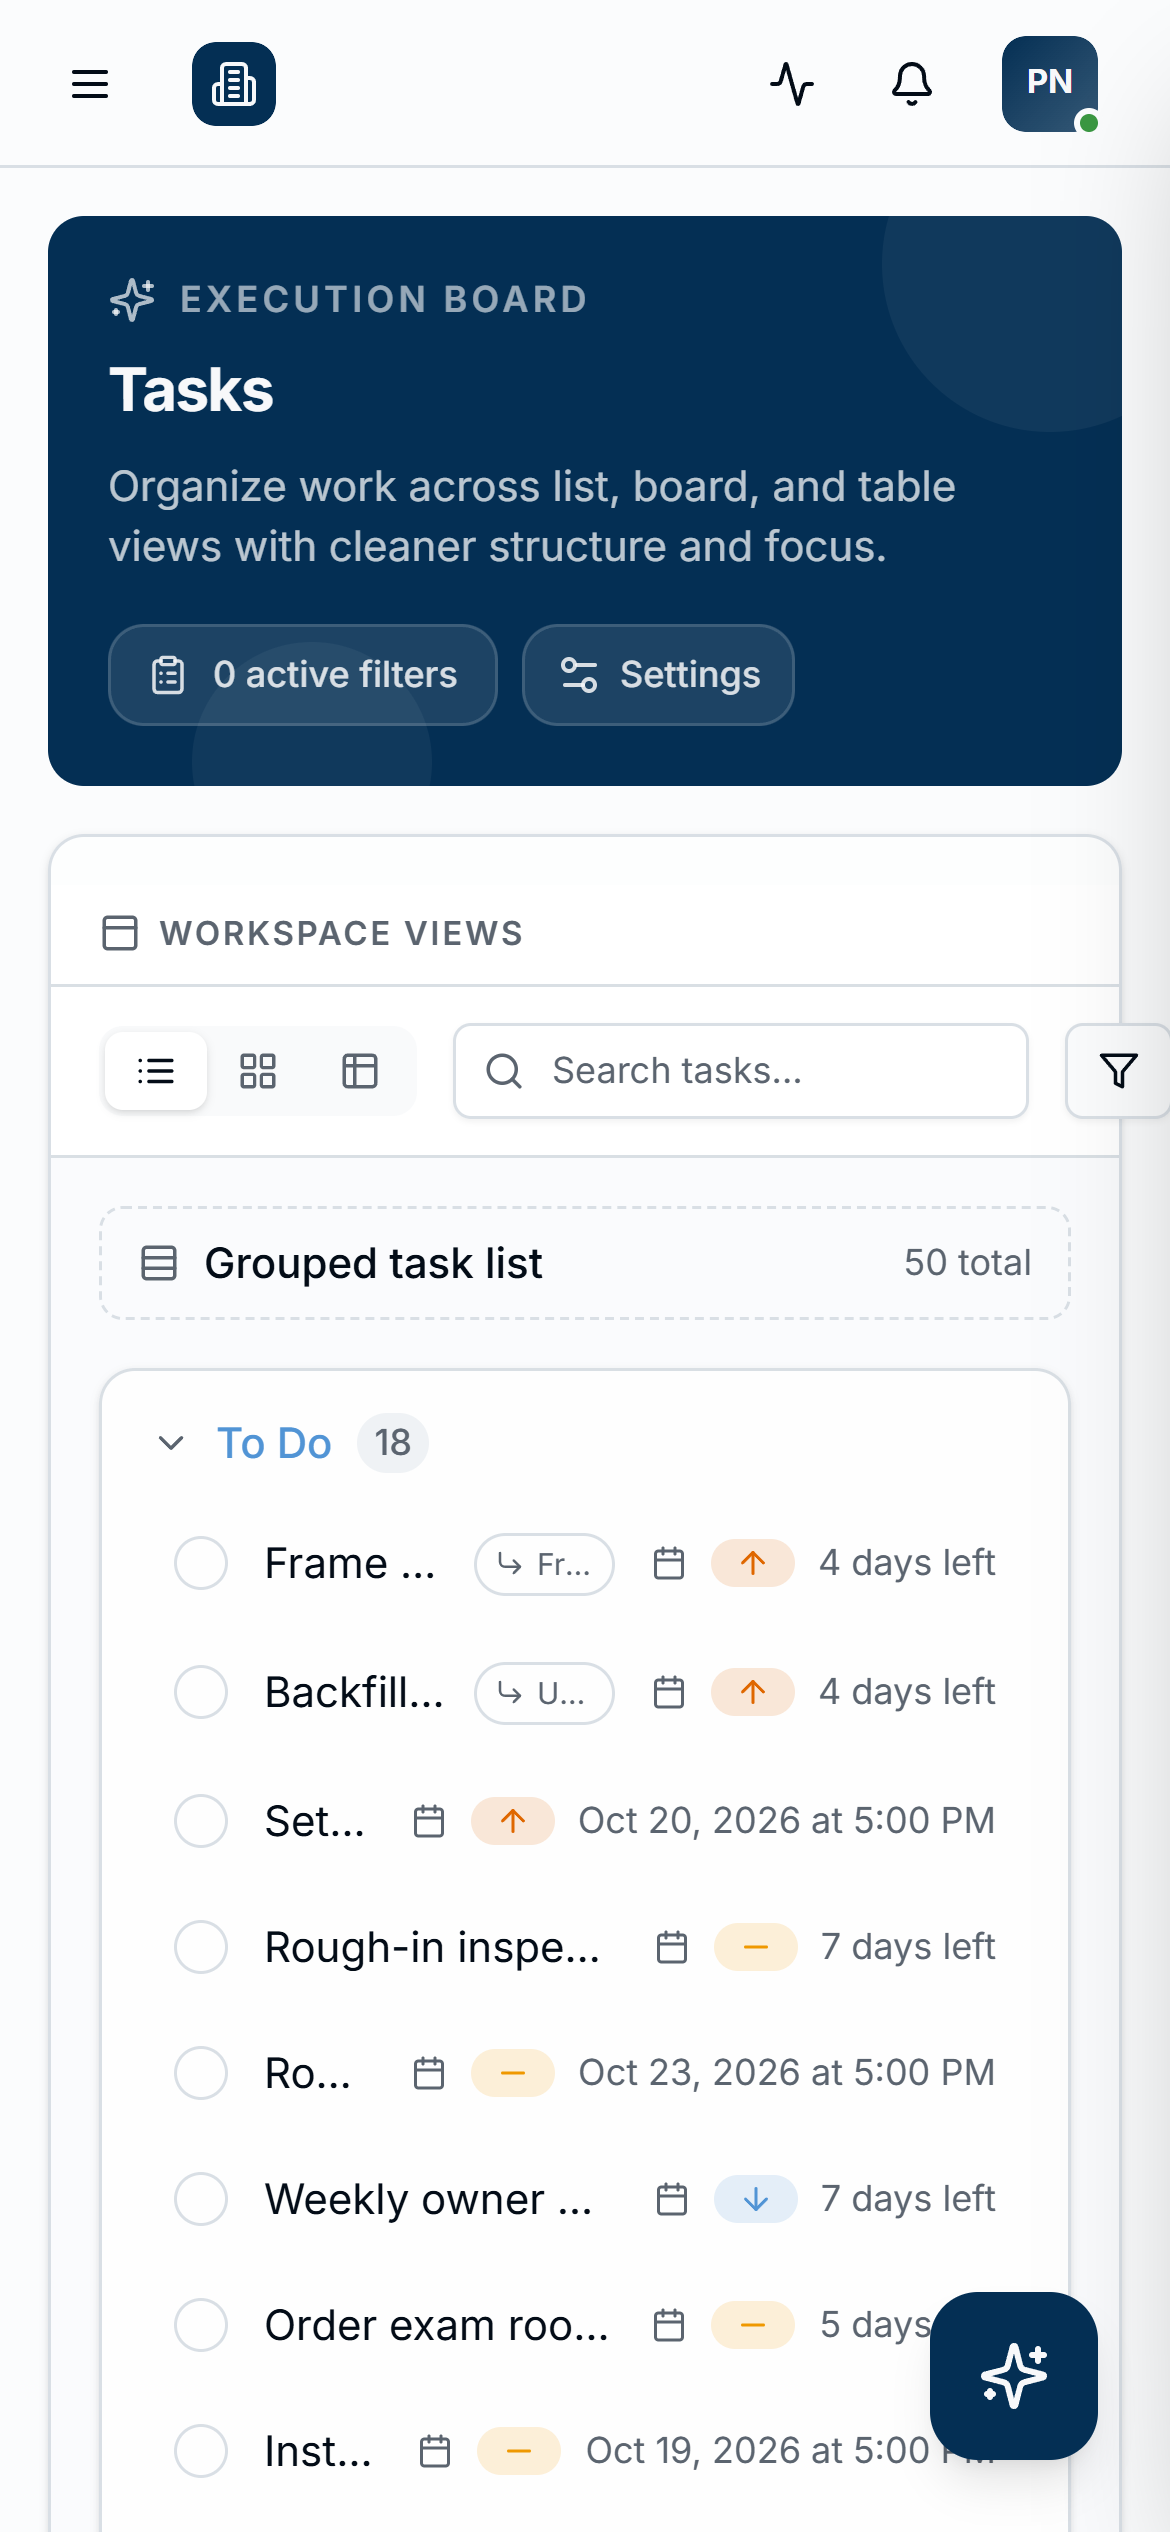Open the Order exam roo... task title
This screenshot has width=1170, height=2532.
pos(437,2325)
